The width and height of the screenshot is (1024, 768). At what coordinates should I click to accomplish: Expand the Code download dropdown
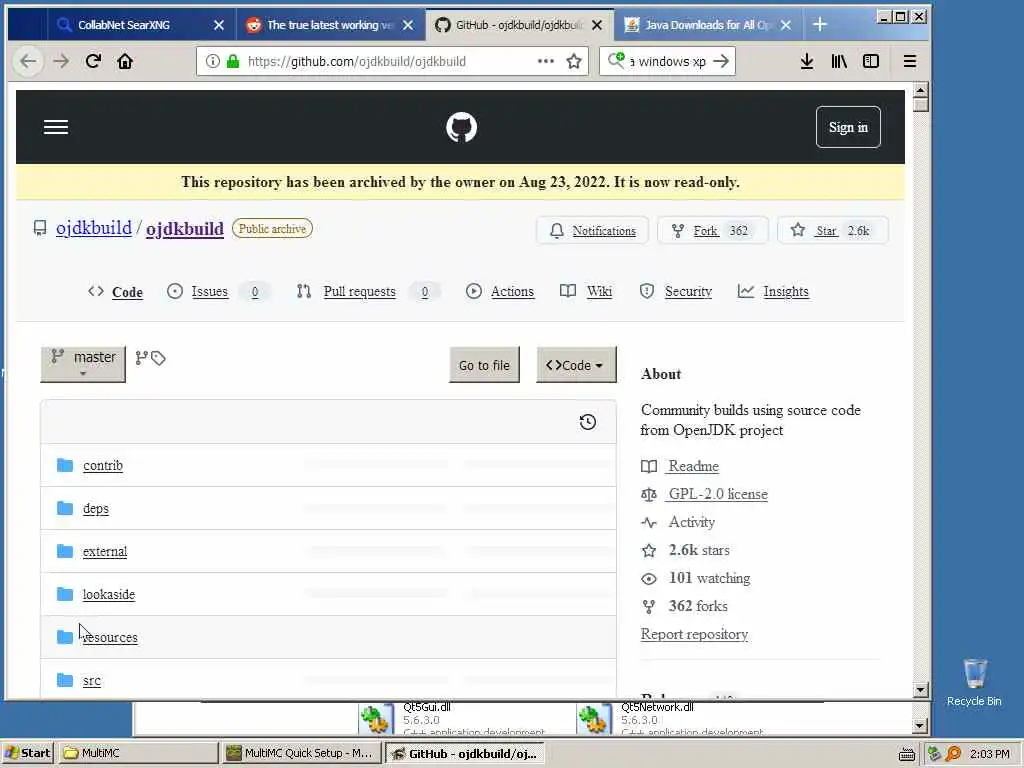[576, 364]
